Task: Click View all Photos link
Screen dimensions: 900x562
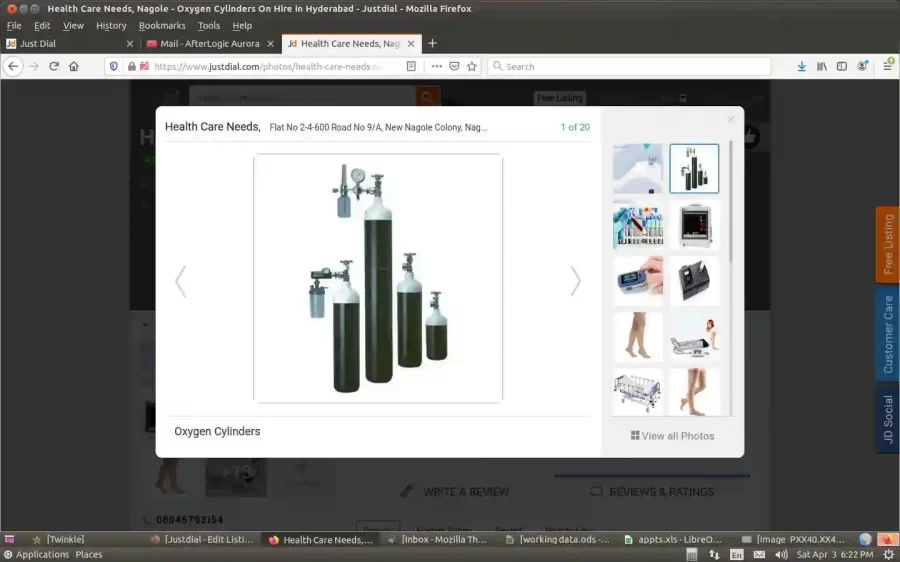Action: click(672, 436)
